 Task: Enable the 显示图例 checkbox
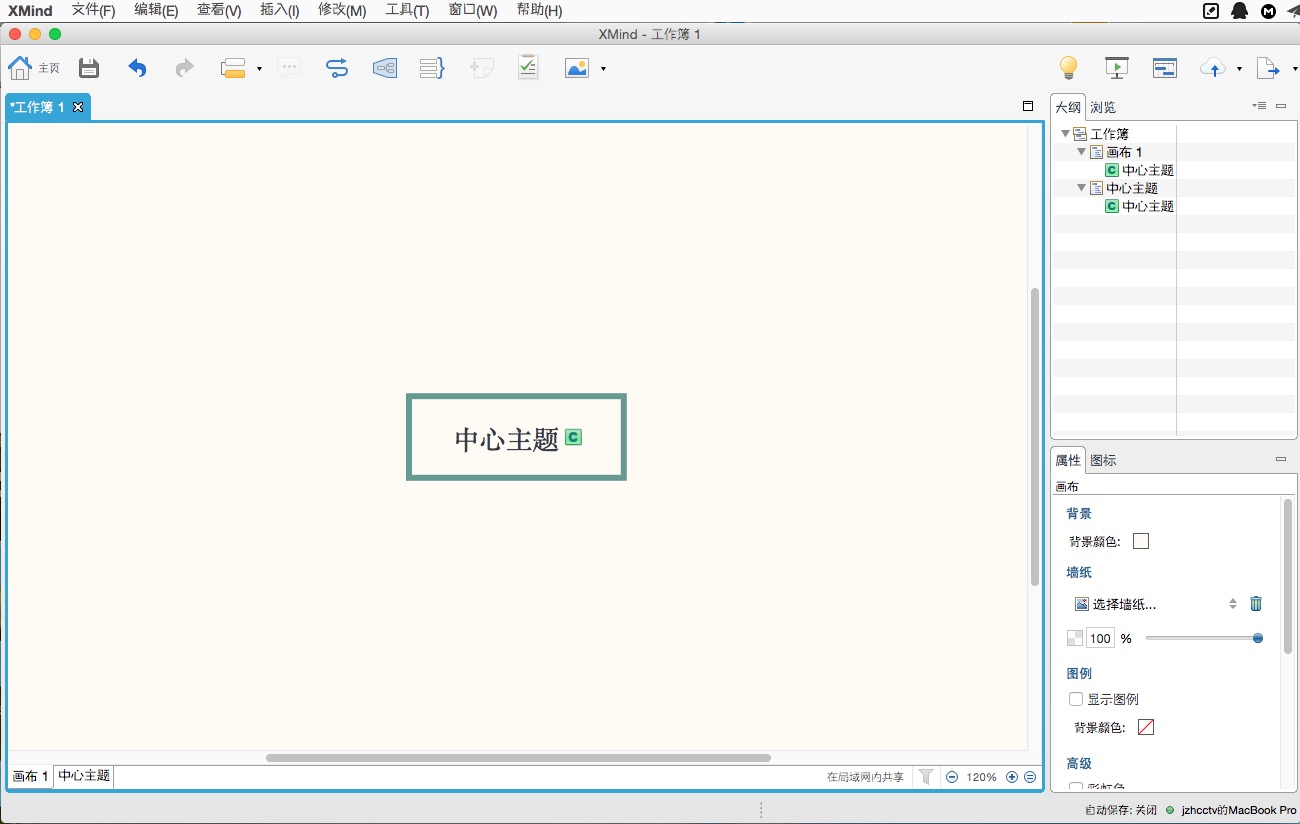coord(1076,699)
